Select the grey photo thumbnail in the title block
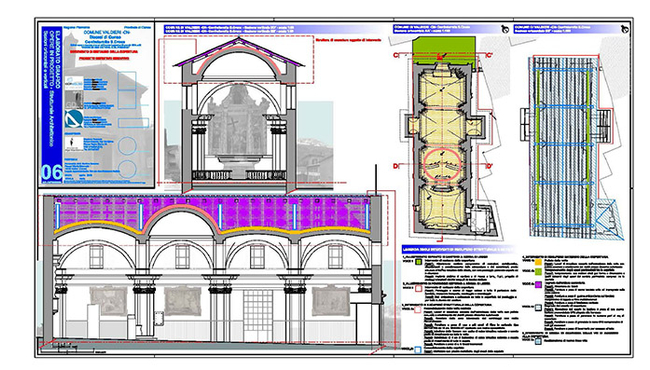Screen dimensions: 650x370 point(74,100)
